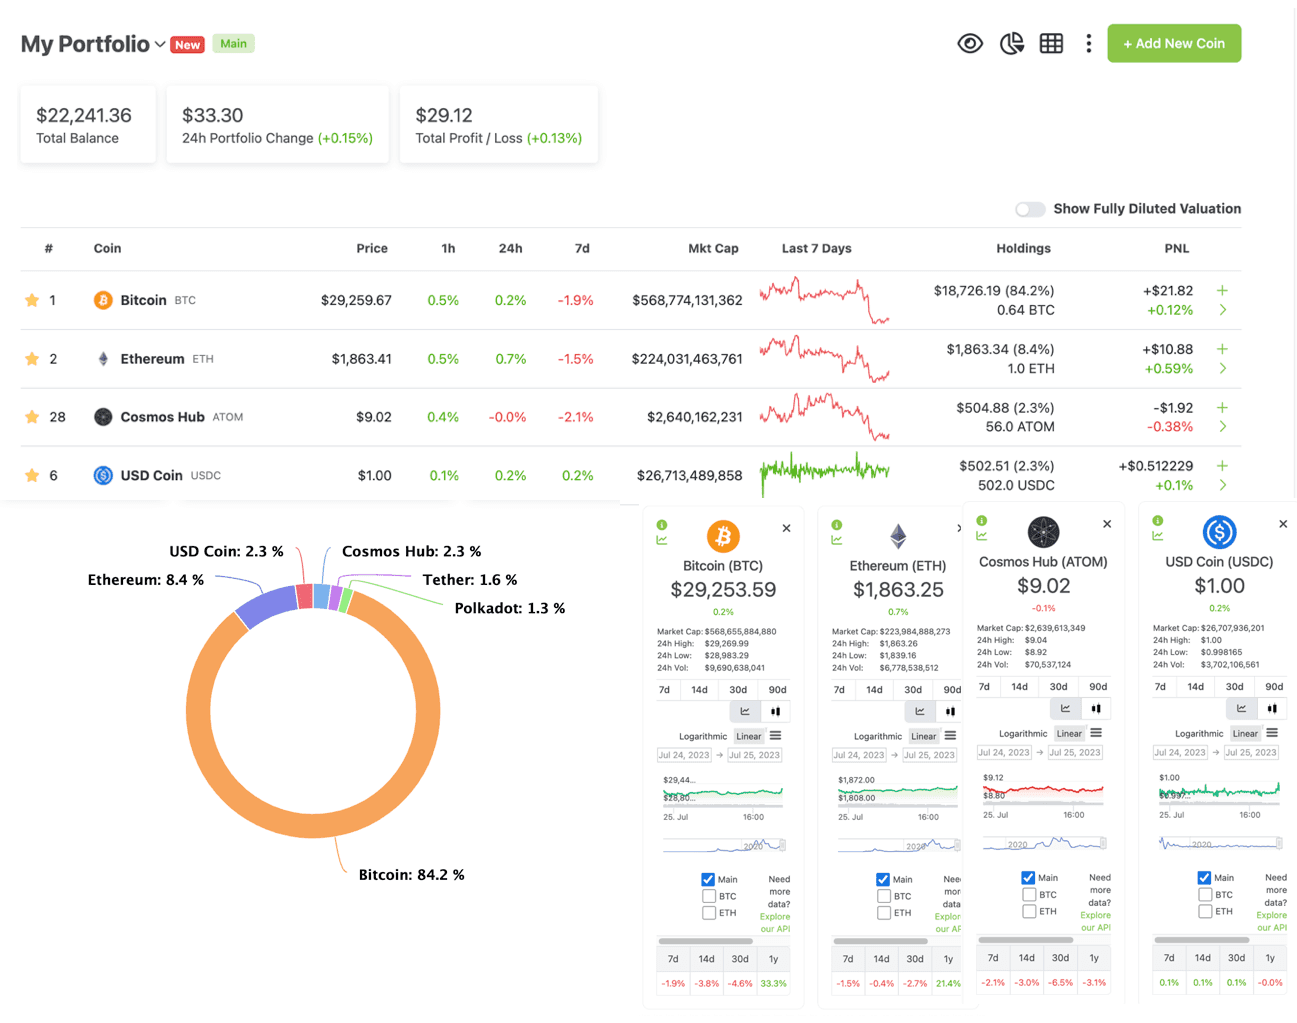
Task: Click the Jul 25, 2023 date field on USD Coin card
Action: click(x=1251, y=752)
